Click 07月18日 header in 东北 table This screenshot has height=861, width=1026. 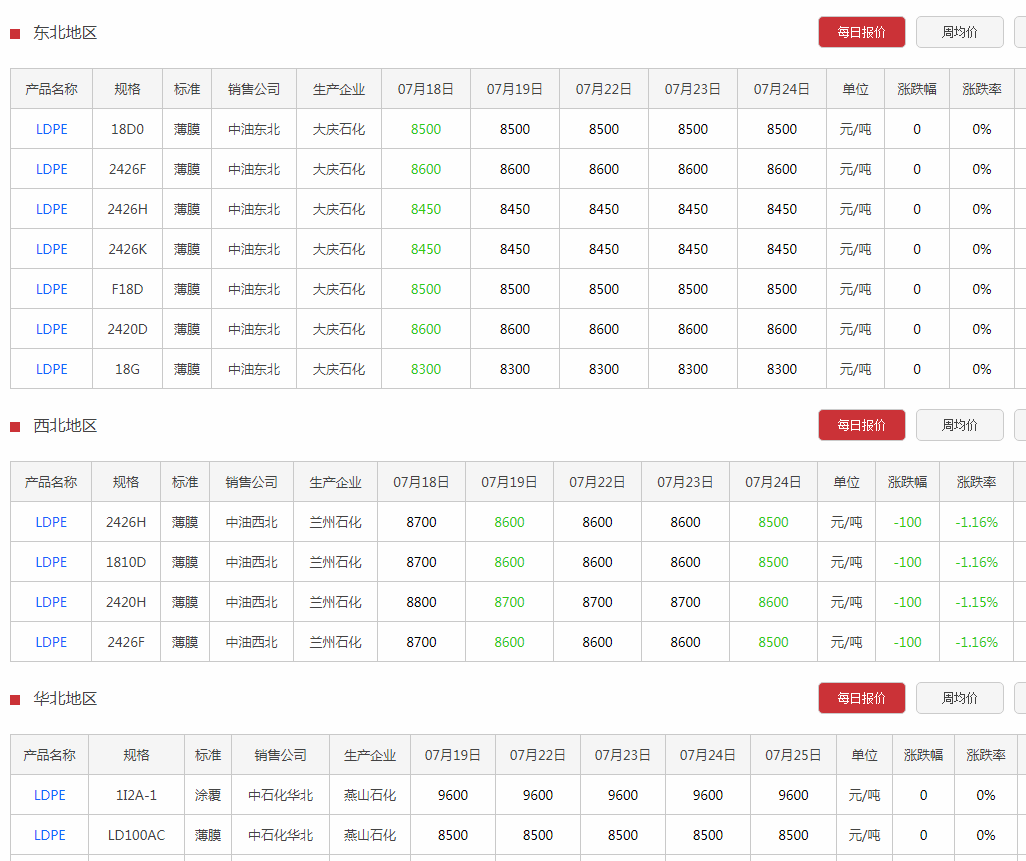point(426,89)
